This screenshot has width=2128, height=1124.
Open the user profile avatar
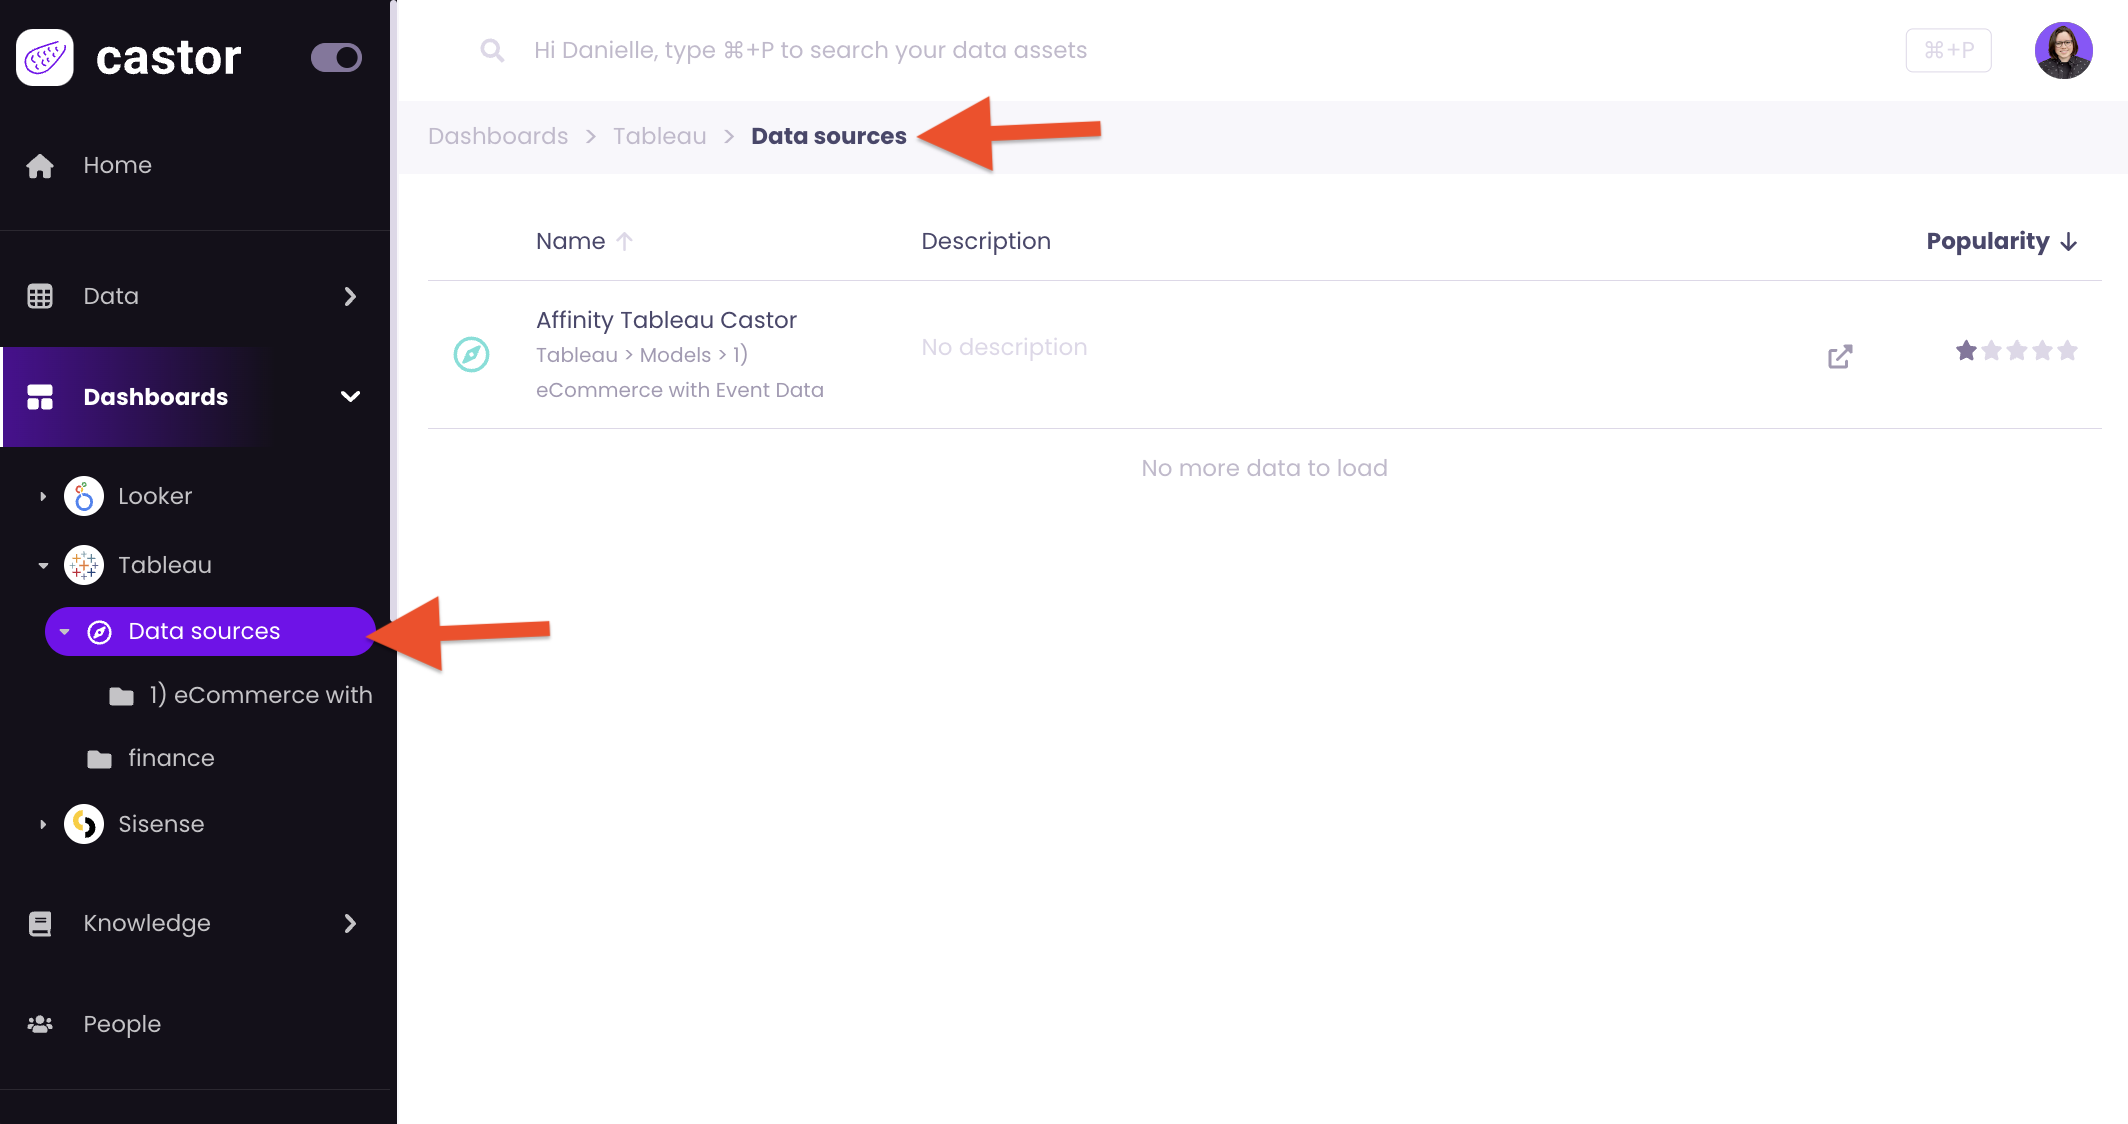click(x=2063, y=50)
